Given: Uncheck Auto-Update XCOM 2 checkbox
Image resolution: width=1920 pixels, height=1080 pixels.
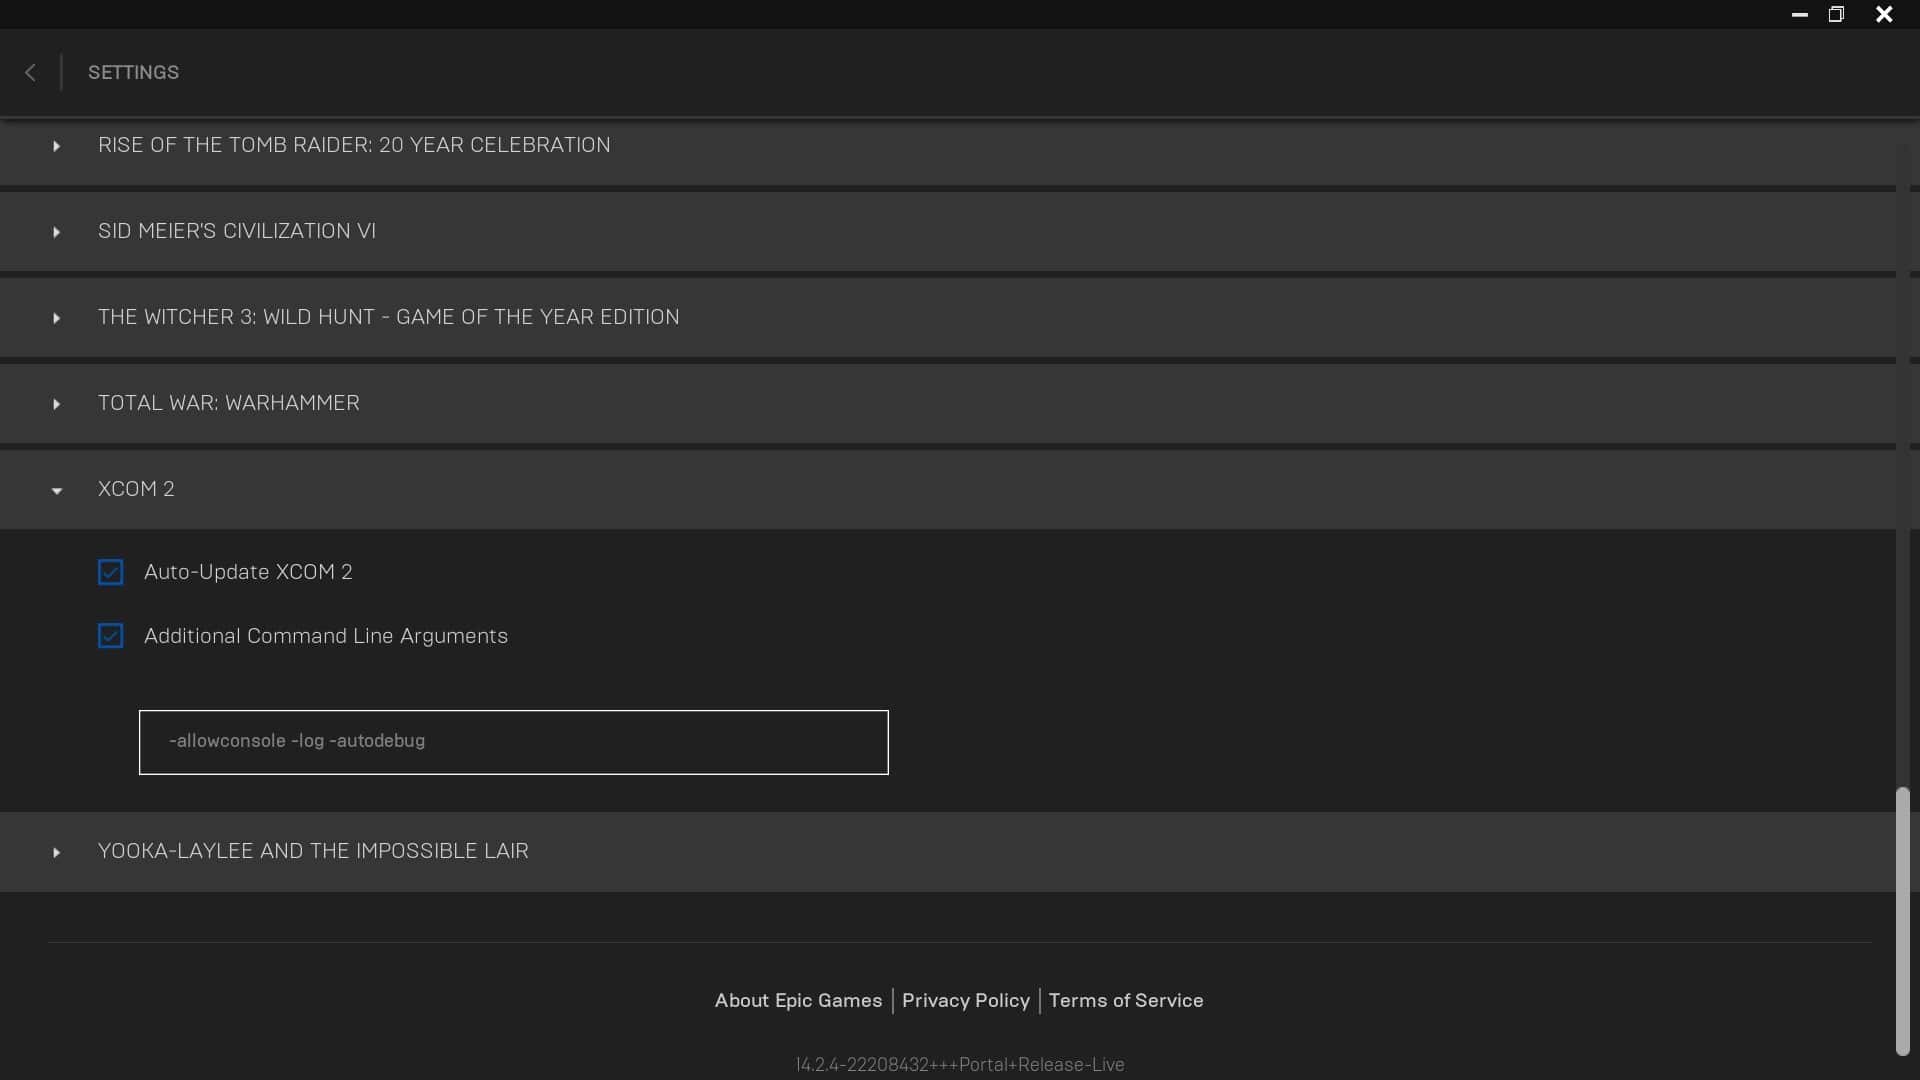Looking at the screenshot, I should coord(110,572).
